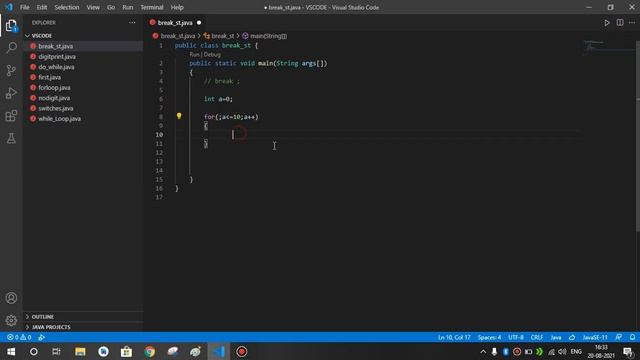Open File Explorer from the taskbar
This screenshot has width=640, height=360.
click(x=80, y=351)
